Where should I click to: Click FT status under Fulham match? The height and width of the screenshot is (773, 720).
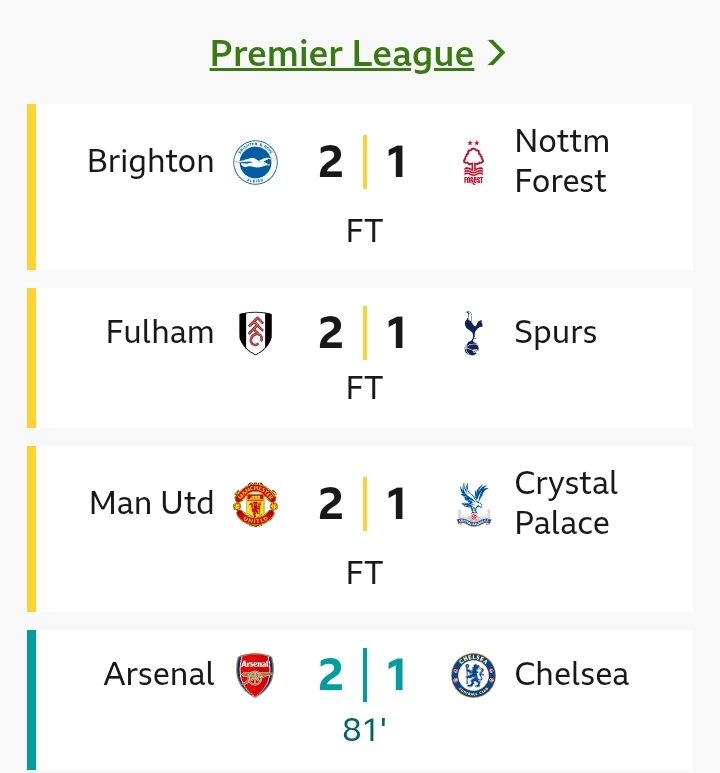click(x=364, y=388)
